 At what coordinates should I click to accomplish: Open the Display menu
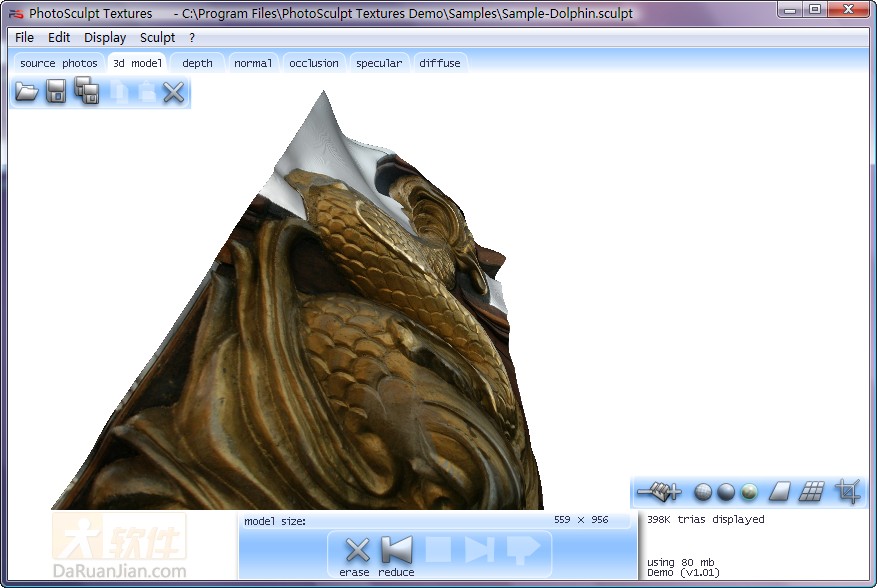(x=105, y=37)
